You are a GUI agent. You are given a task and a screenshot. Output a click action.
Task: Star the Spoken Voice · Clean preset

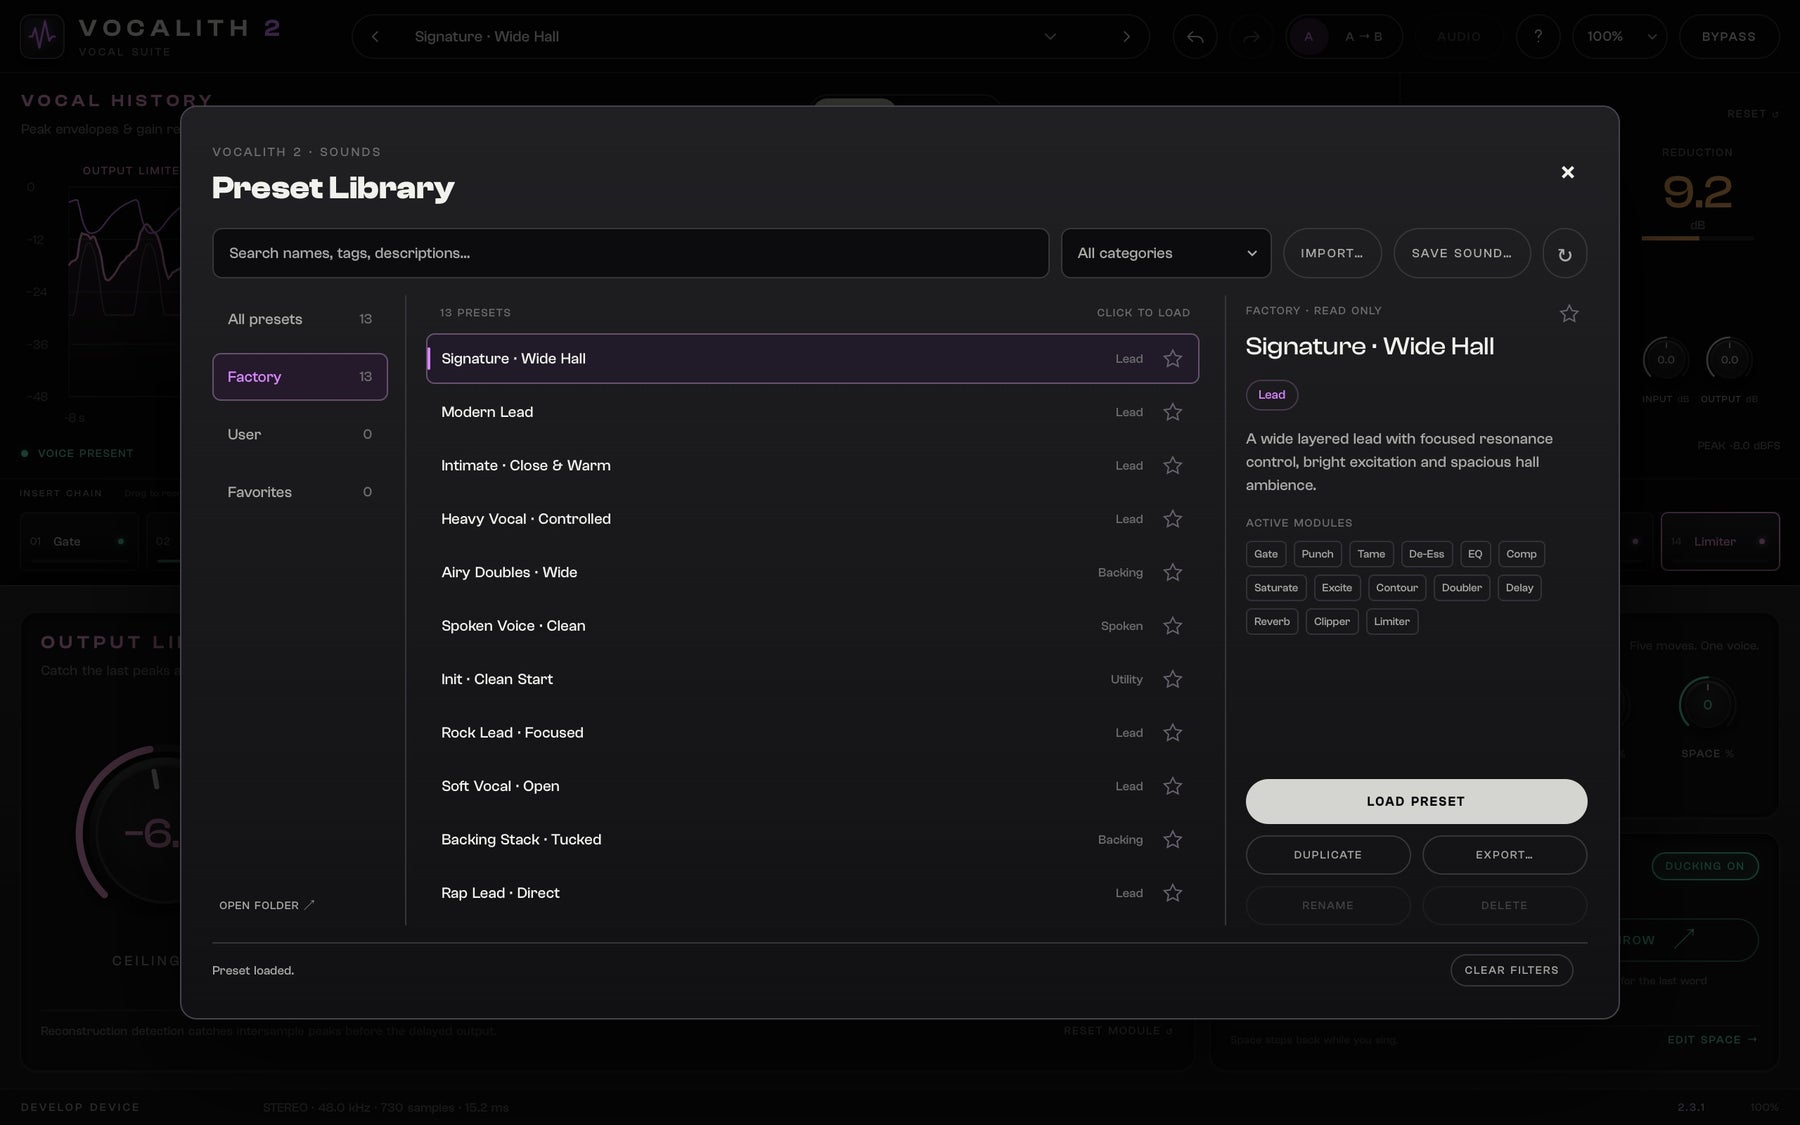click(1172, 626)
